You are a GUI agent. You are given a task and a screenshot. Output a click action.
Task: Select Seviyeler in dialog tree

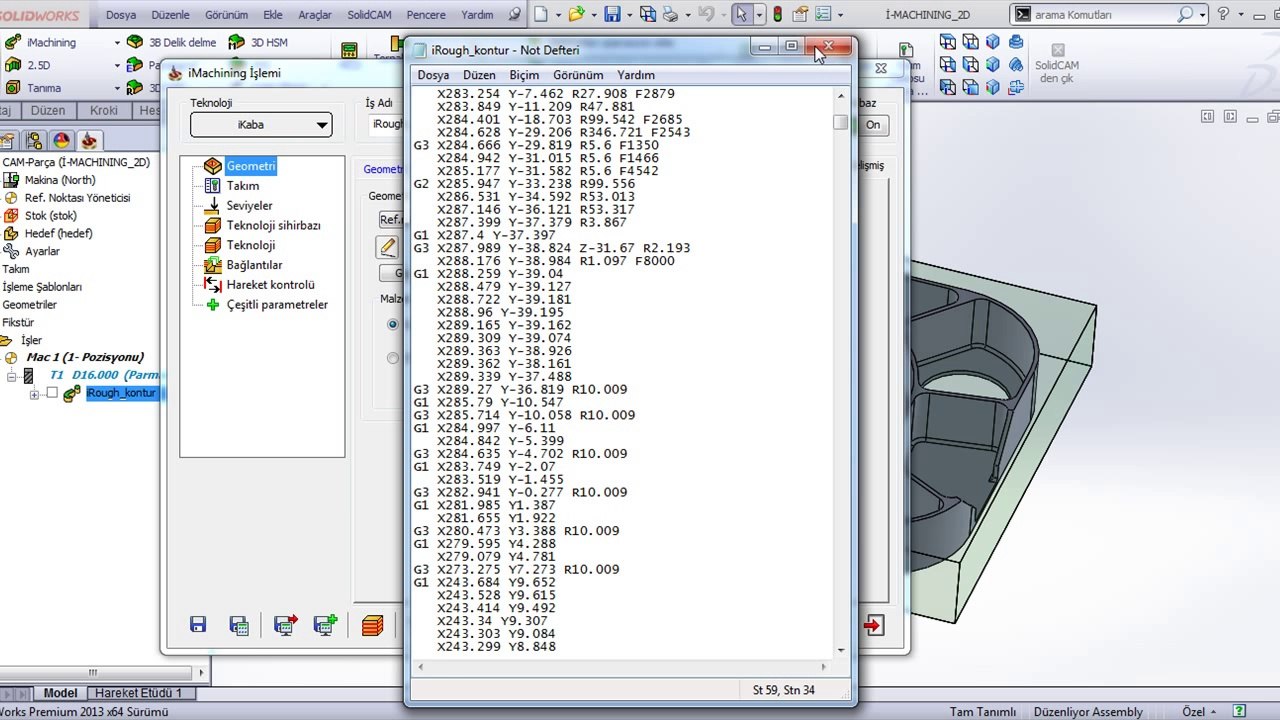[249, 206]
